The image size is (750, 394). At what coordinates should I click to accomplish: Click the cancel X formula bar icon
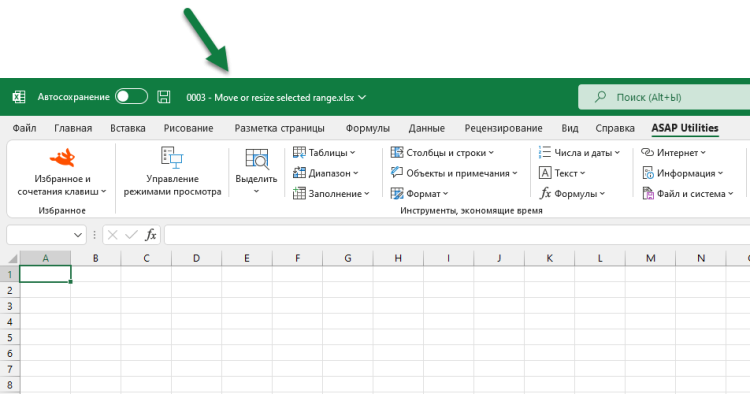[112, 235]
